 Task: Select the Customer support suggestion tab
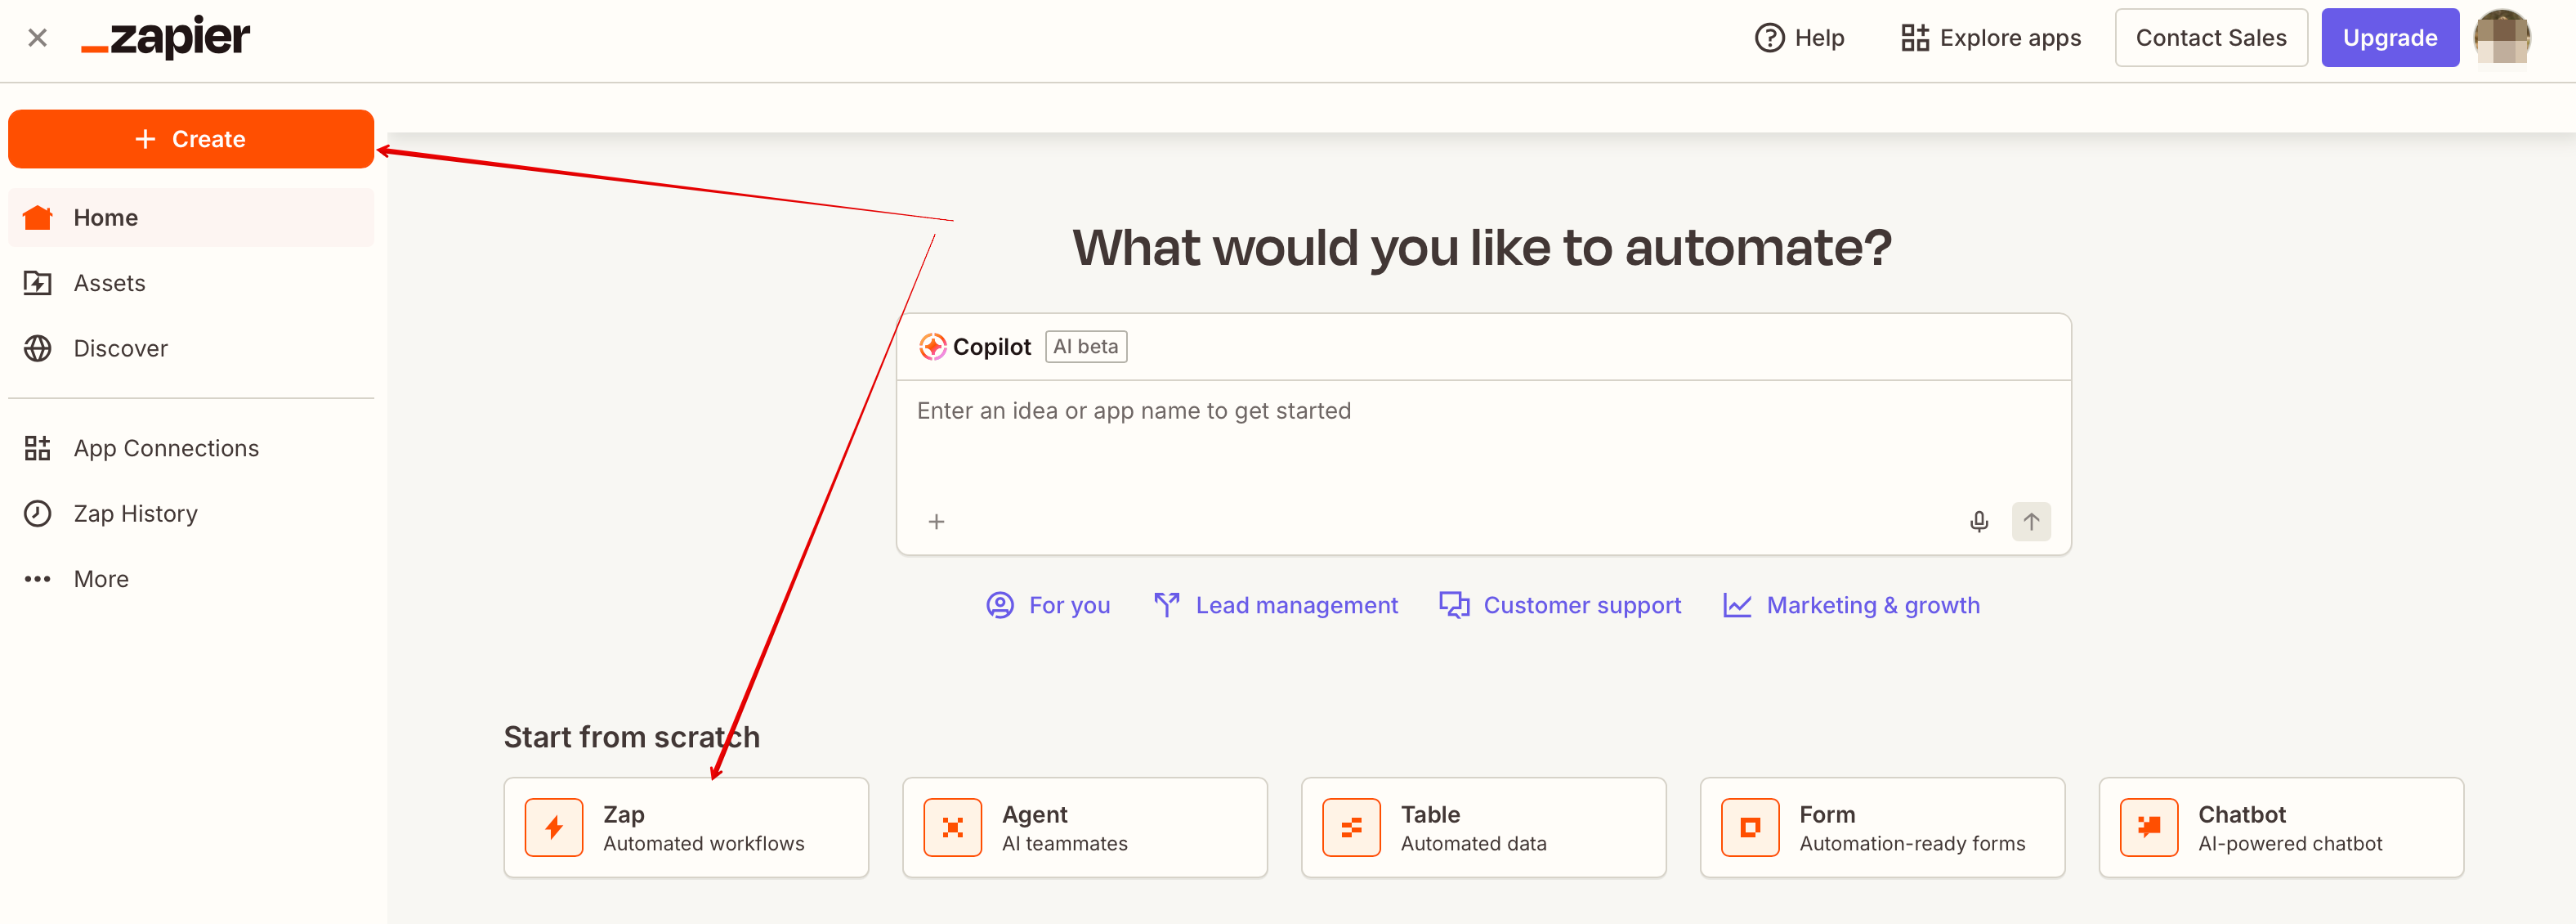pyautogui.click(x=1560, y=605)
